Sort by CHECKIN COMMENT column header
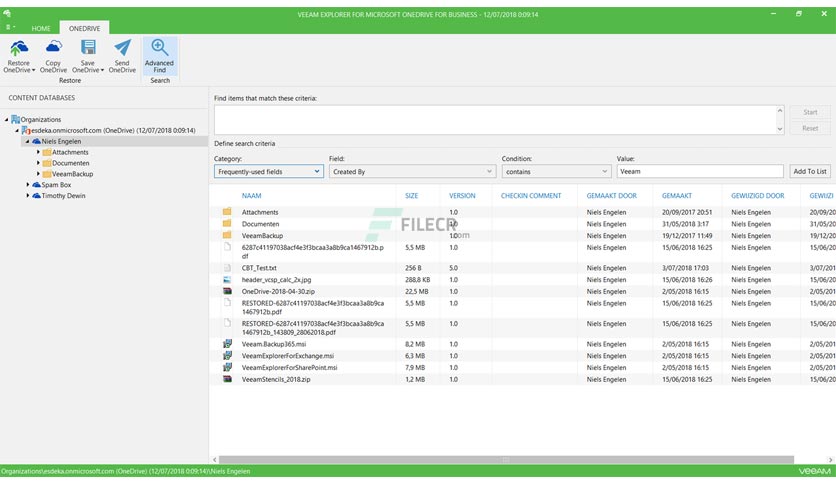 (530, 196)
